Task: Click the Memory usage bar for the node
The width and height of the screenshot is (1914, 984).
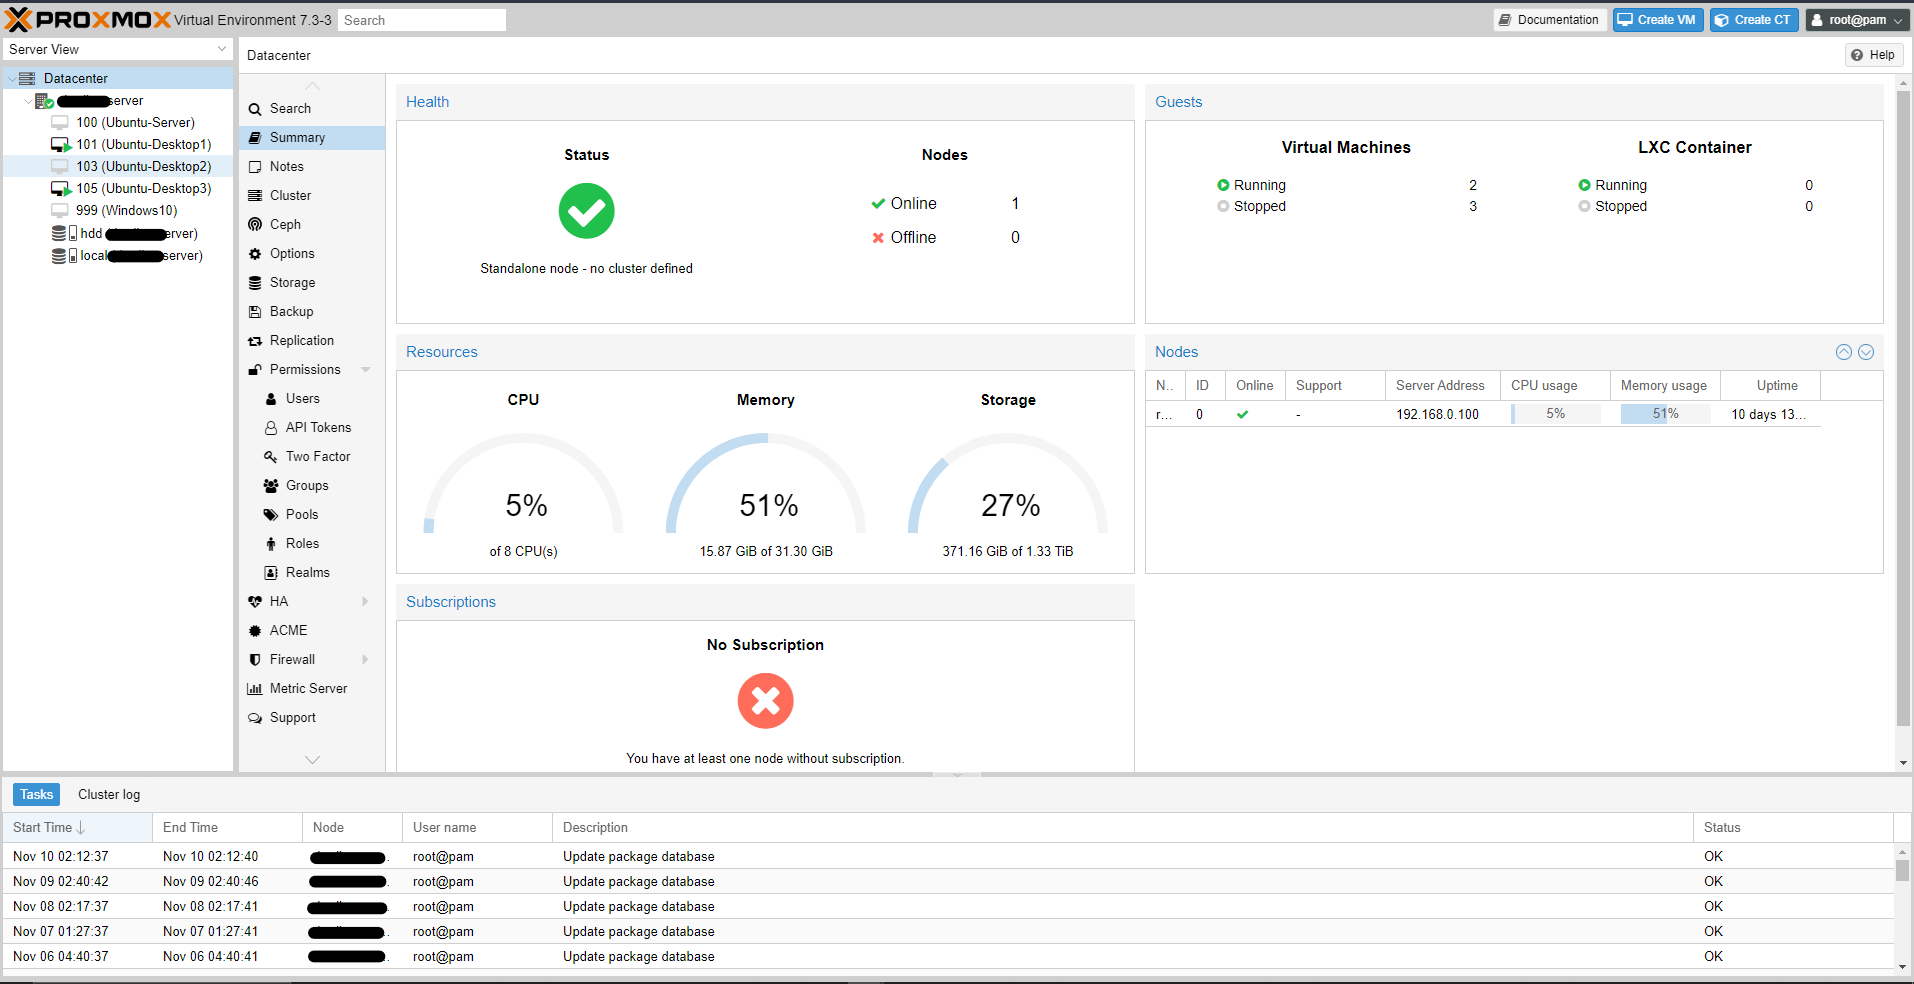Action: click(1663, 413)
